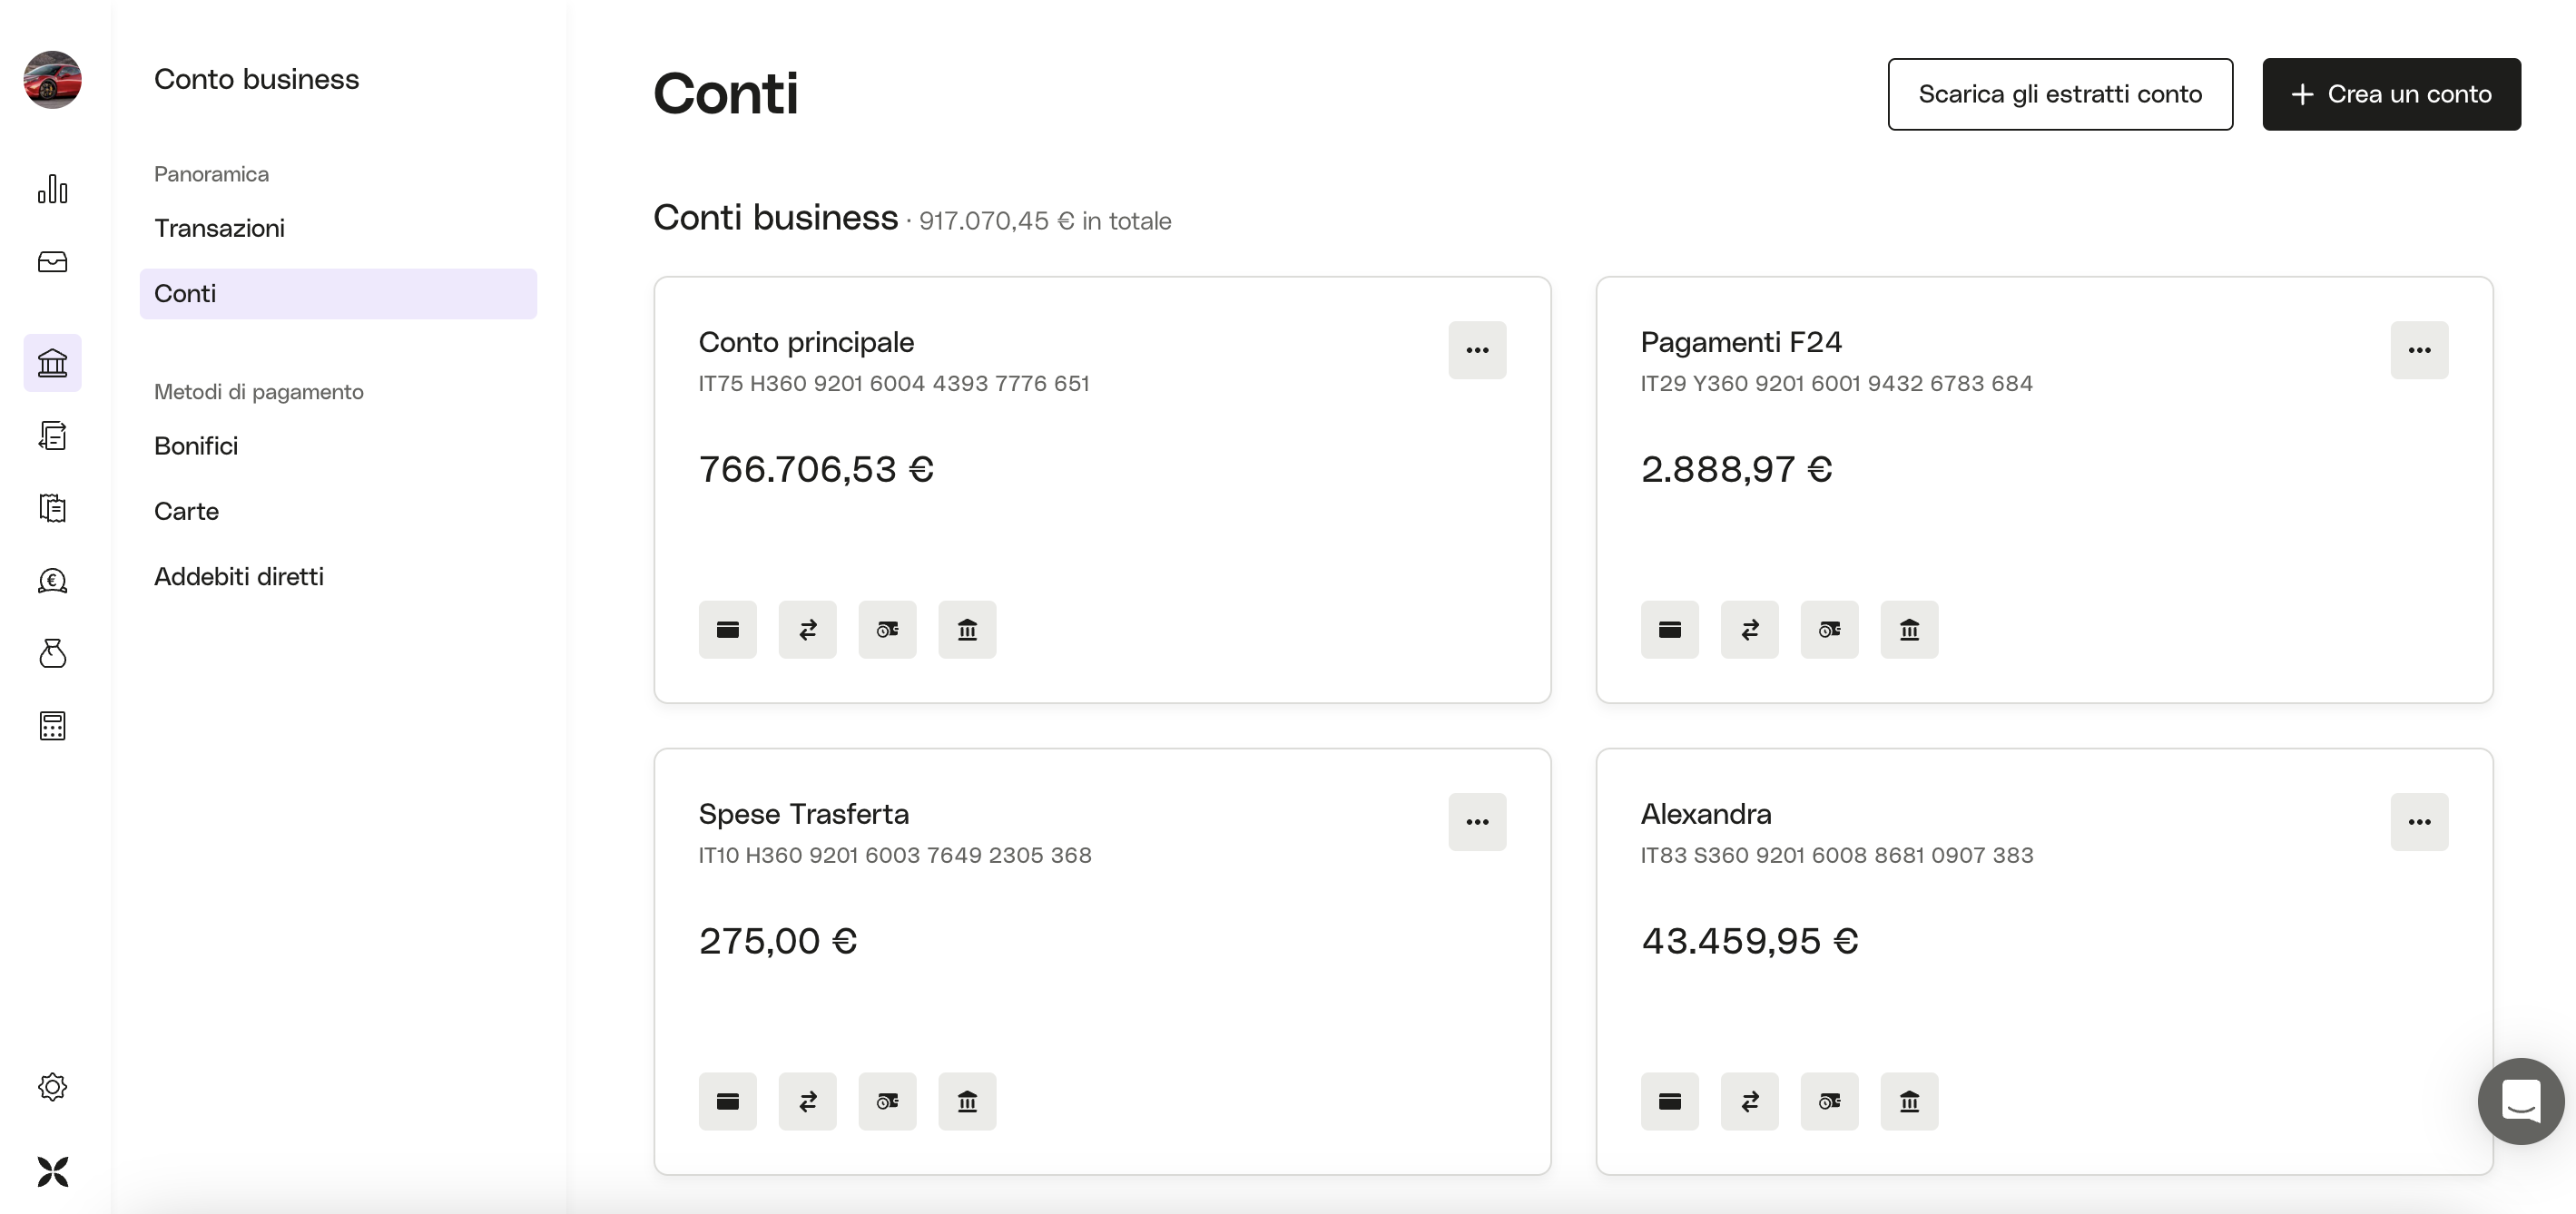Click the transfer arrows icon on Pagamenti F24
The image size is (2576, 1214).
tap(1749, 630)
